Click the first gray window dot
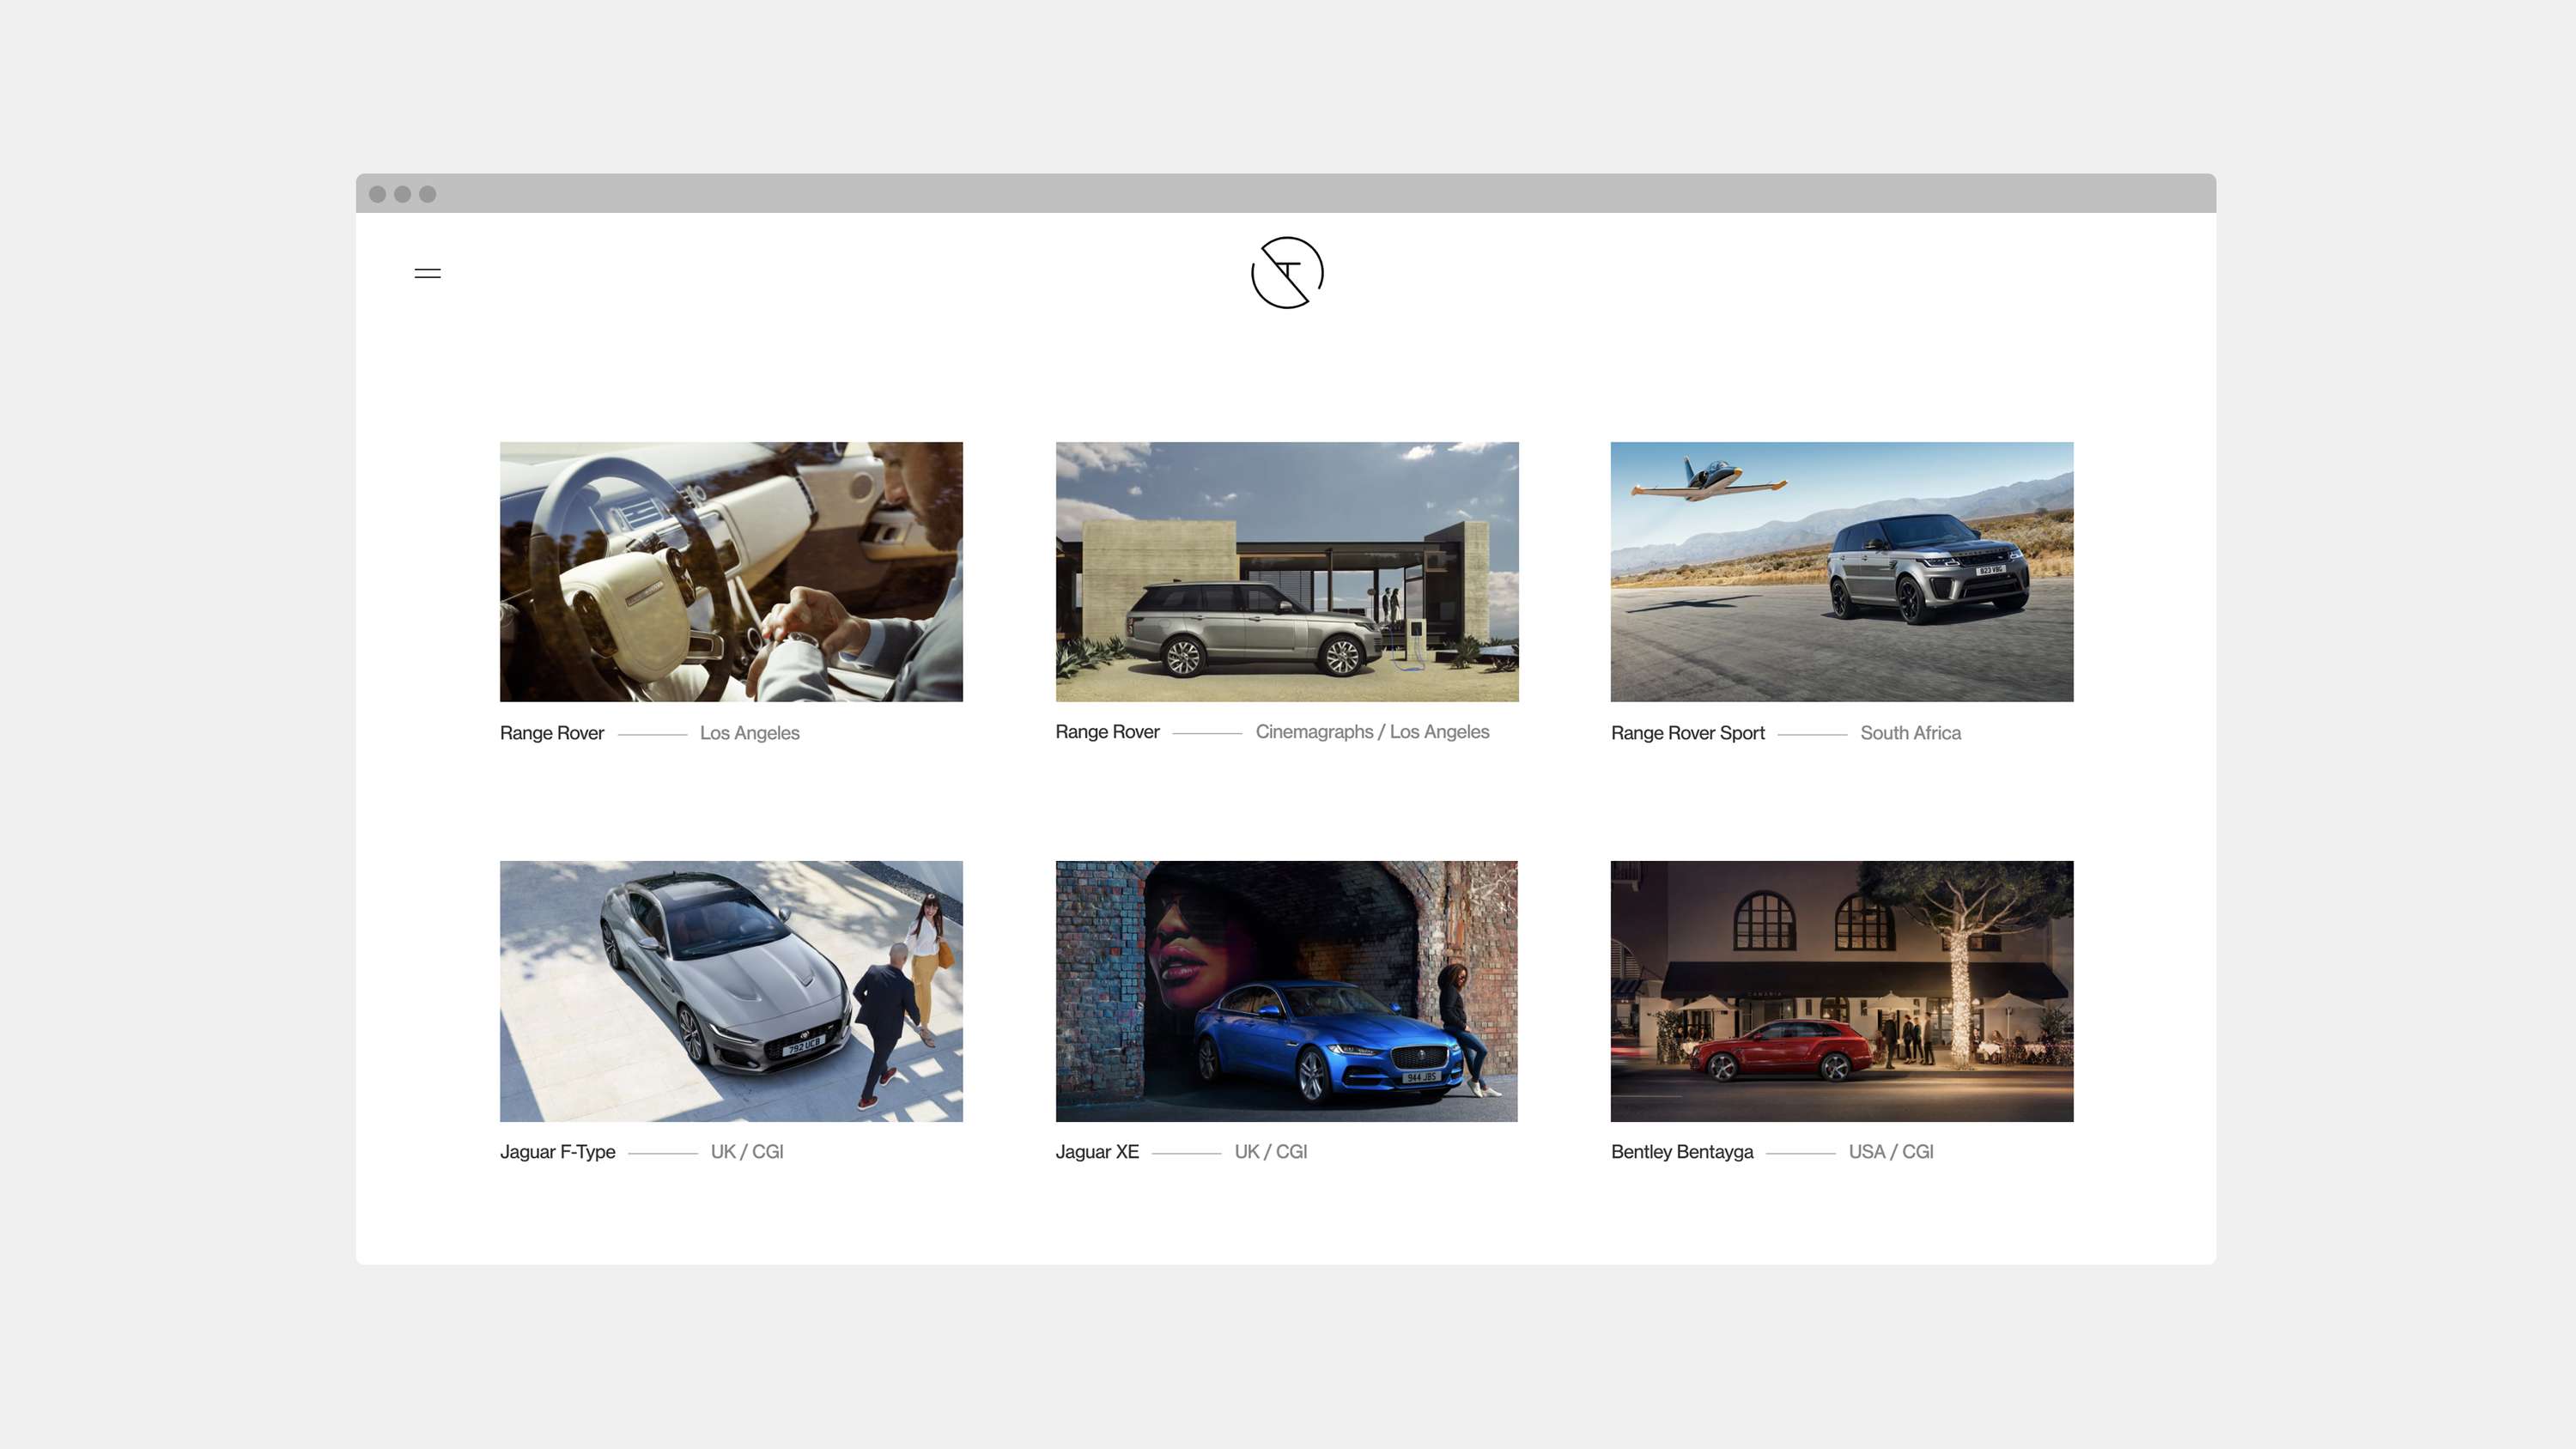This screenshot has height=1449, width=2576. click(x=377, y=194)
